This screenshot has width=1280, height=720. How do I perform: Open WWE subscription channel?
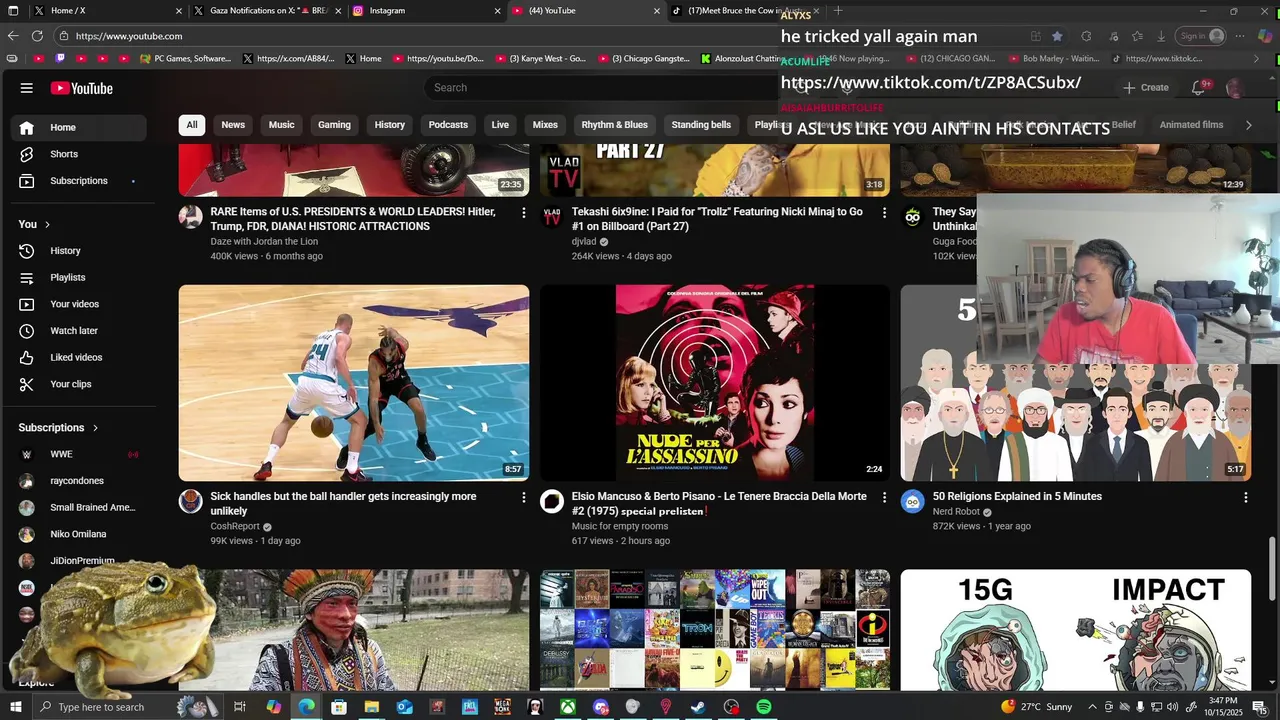(78, 454)
